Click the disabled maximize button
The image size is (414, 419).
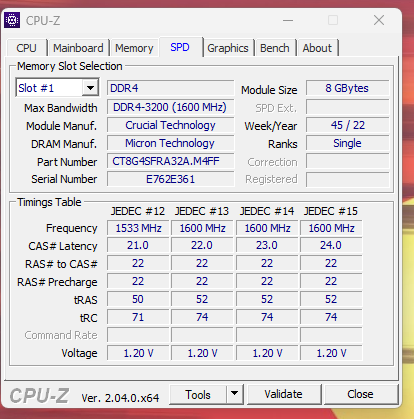point(333,21)
